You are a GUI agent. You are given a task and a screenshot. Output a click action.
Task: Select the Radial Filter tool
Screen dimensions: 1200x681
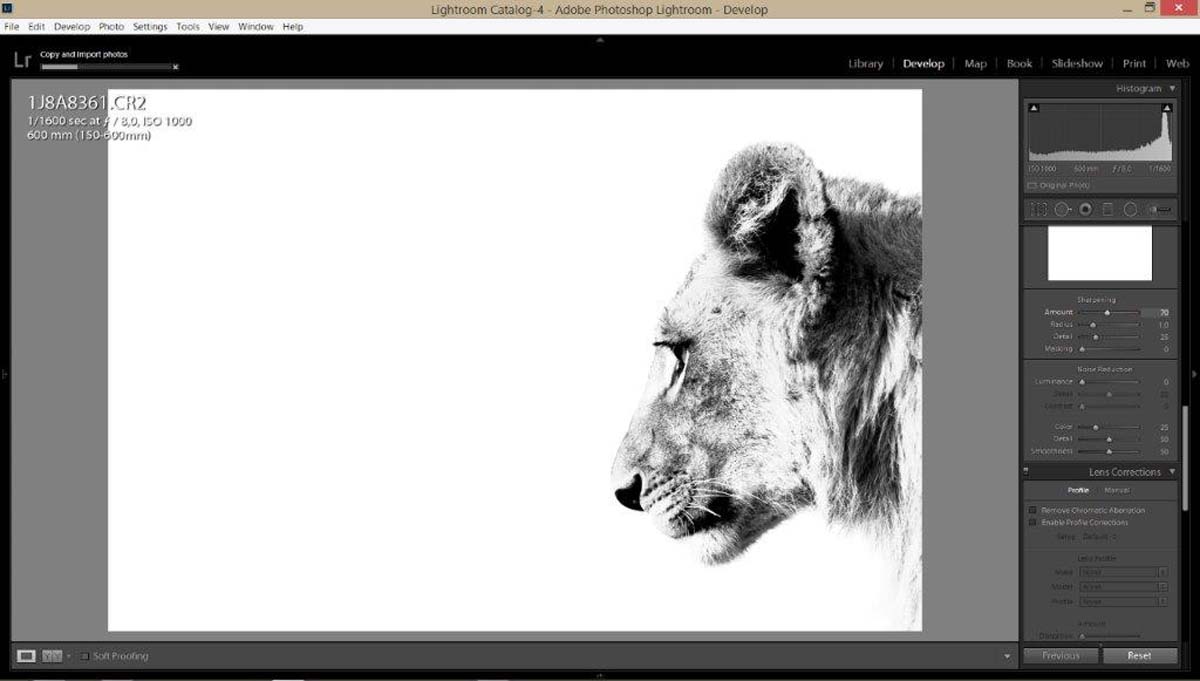tap(1130, 209)
